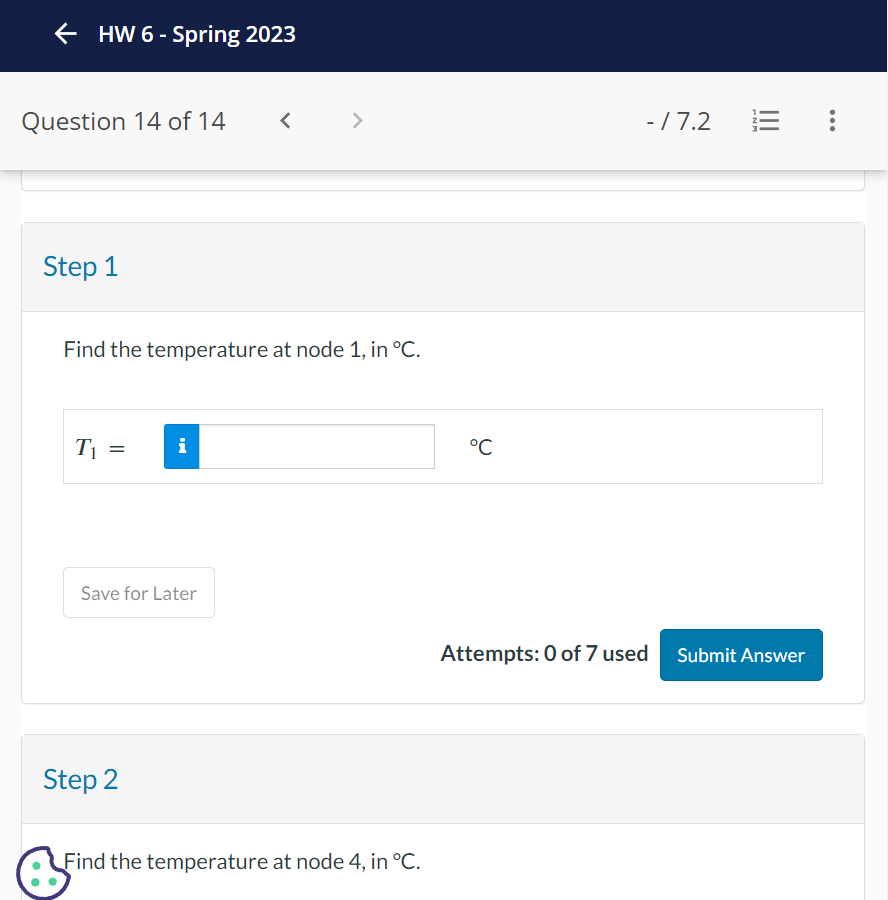Click the HW 6 - Spring 2023 title

(197, 34)
